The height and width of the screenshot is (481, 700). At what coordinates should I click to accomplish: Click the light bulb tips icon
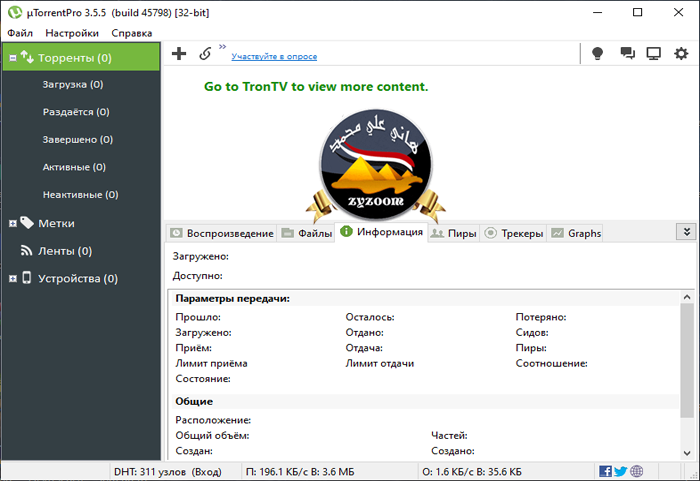click(597, 54)
